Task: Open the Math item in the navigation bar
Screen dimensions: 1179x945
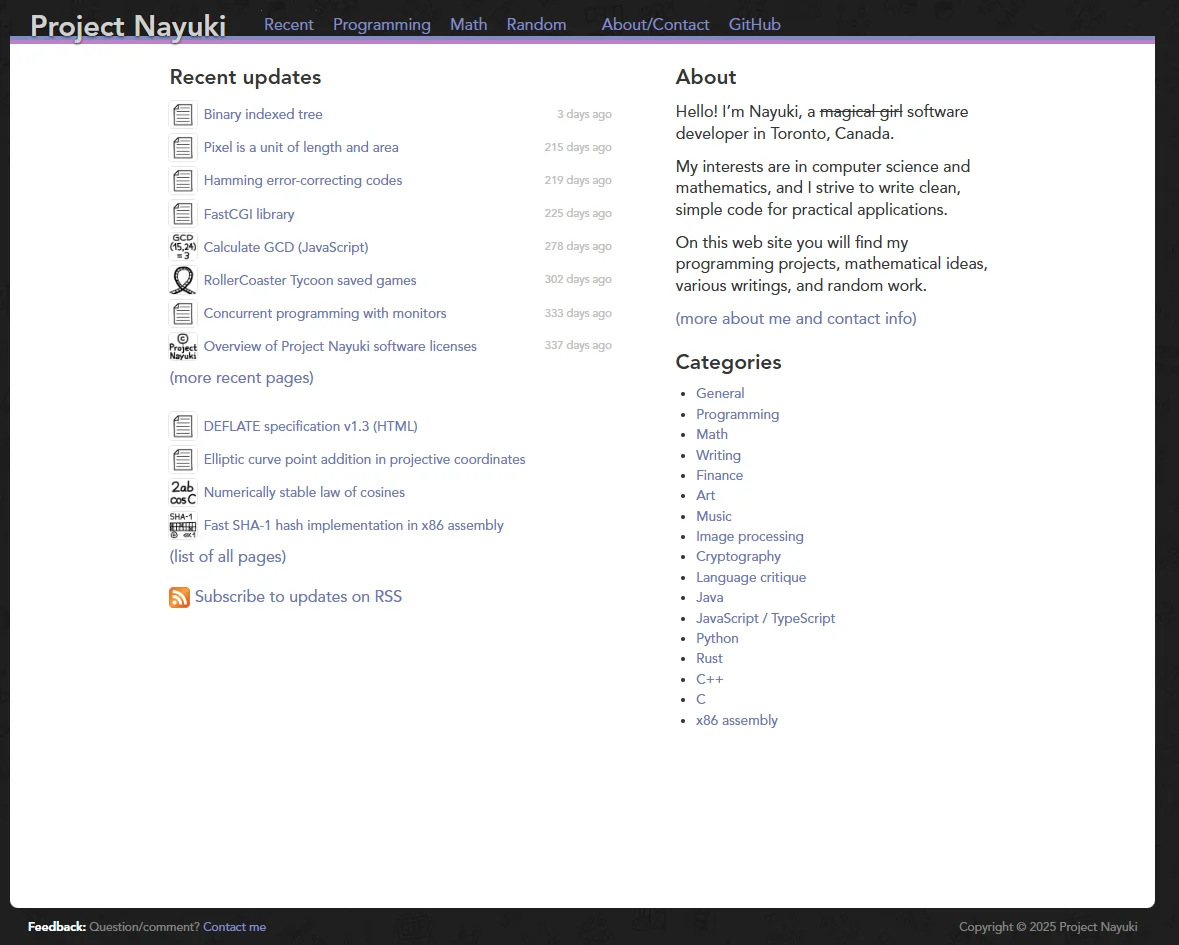Action: pyautogui.click(x=468, y=24)
